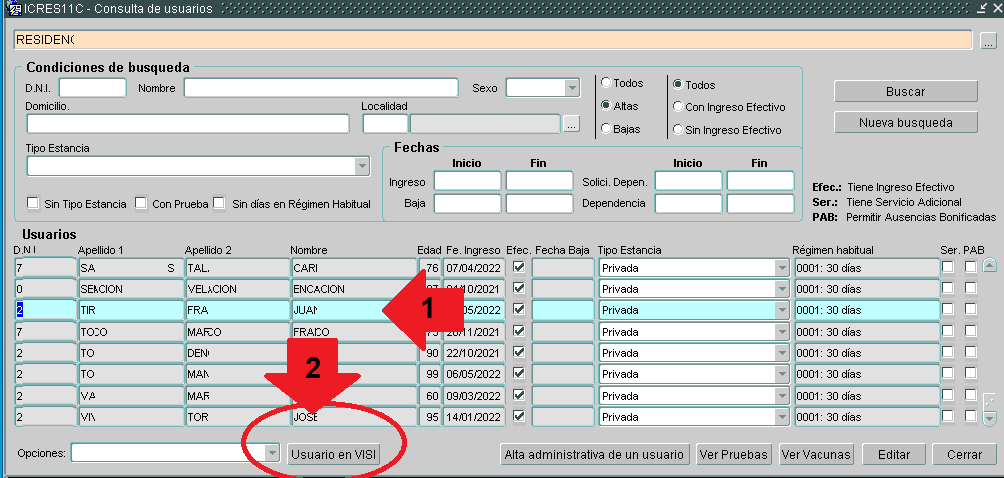Tick the Con Prueba checkbox
Screen dimensions: 1004x478
tap(141, 203)
